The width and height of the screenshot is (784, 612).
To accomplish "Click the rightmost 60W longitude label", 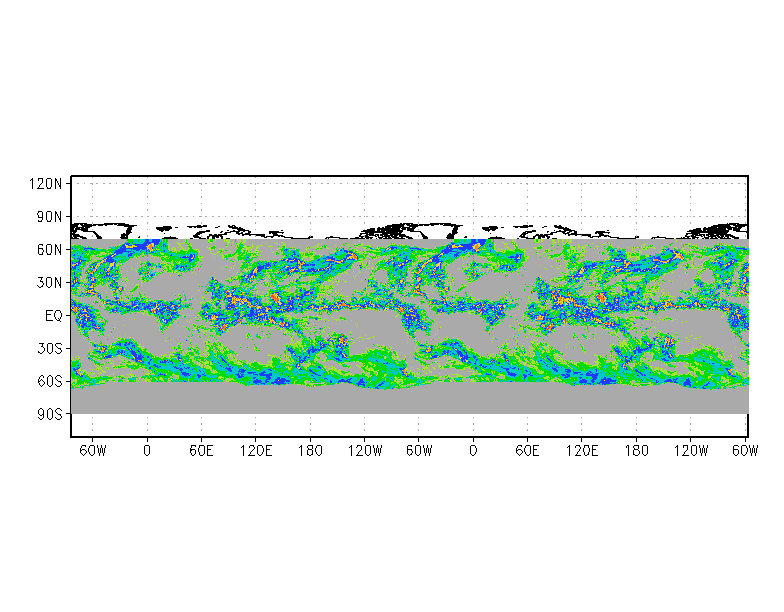I will point(745,450).
